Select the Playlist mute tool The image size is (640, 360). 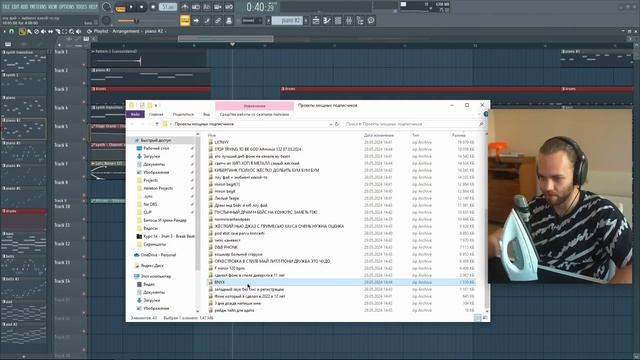pos(43,31)
